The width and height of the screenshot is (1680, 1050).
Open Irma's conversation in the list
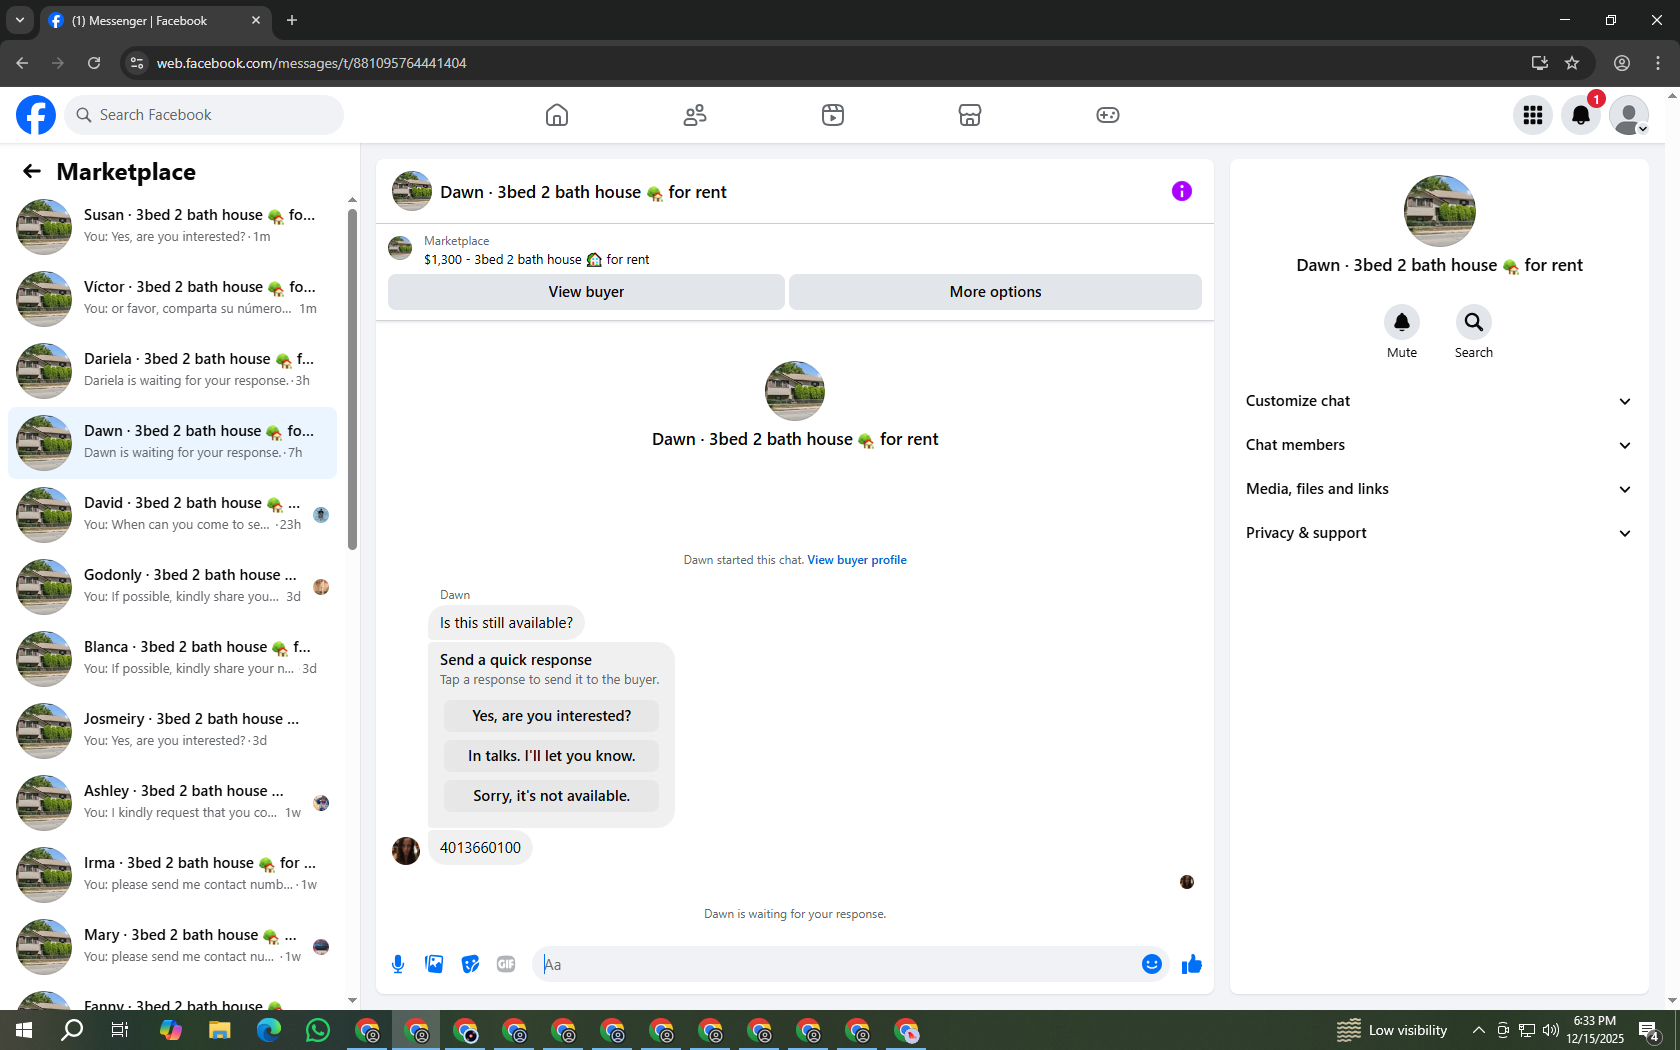click(x=172, y=875)
